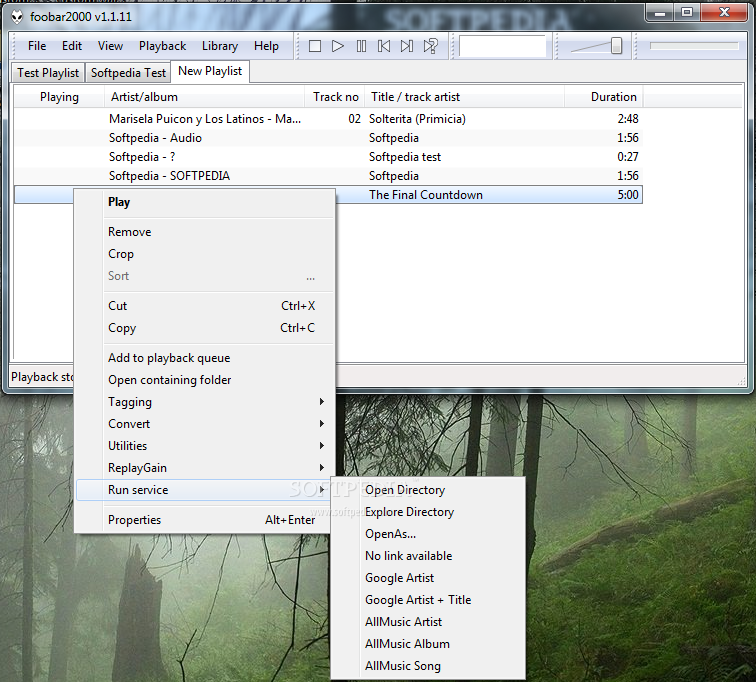Click No link available entry
Viewport: 756px width, 682px height.
428,556
